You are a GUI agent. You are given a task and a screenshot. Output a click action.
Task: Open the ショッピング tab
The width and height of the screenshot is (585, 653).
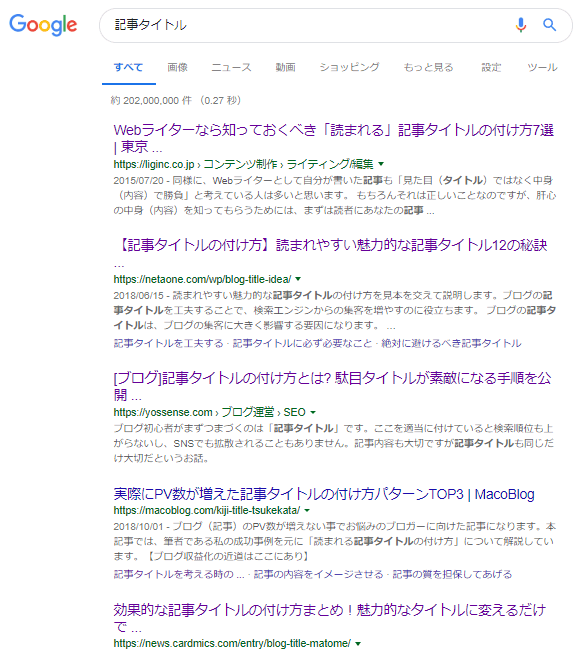349,67
